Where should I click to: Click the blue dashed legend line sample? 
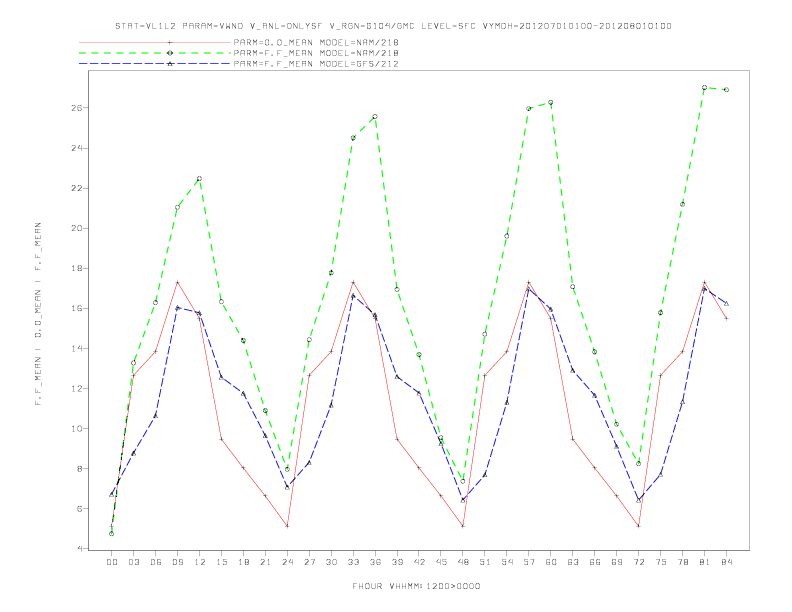(x=155, y=64)
